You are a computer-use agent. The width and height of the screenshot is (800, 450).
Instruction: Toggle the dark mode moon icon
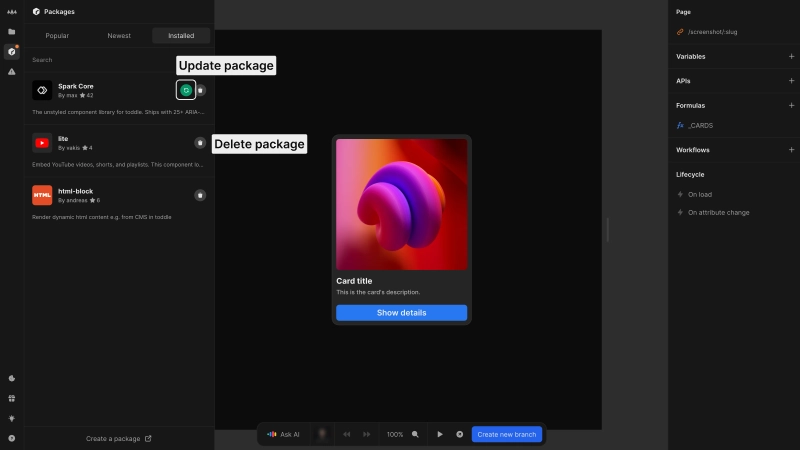pos(12,379)
